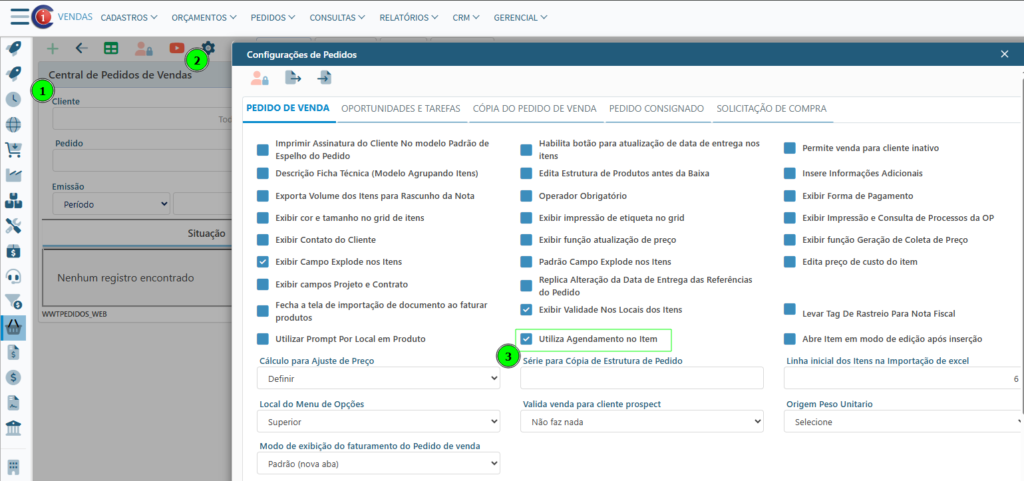This screenshot has width=1024, height=481.
Task: Click the Pedido input field
Action: tap(142, 161)
